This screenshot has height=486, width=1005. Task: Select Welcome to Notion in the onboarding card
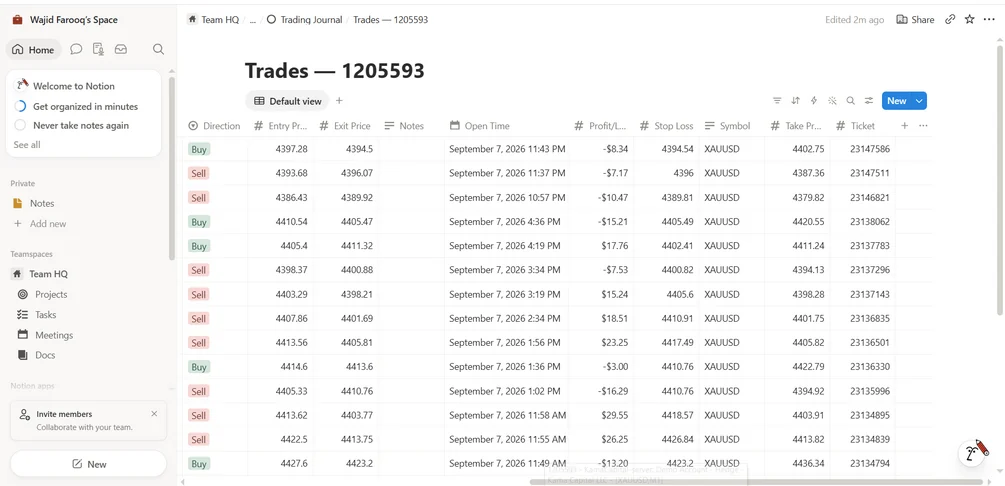point(74,86)
